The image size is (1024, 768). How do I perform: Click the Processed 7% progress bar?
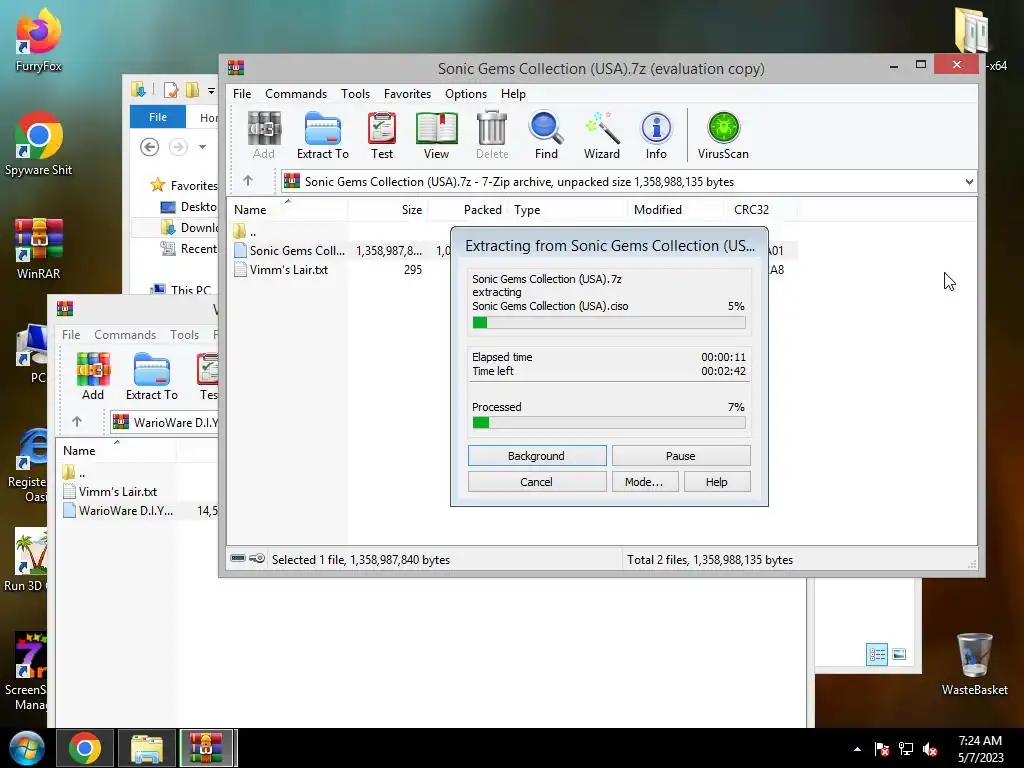coord(609,423)
